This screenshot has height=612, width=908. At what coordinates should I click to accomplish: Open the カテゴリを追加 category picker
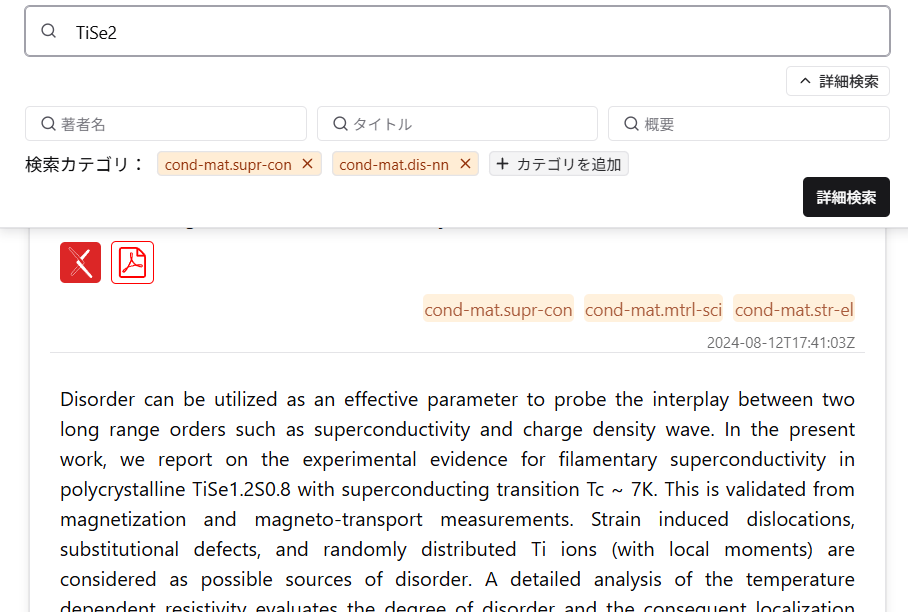558,164
